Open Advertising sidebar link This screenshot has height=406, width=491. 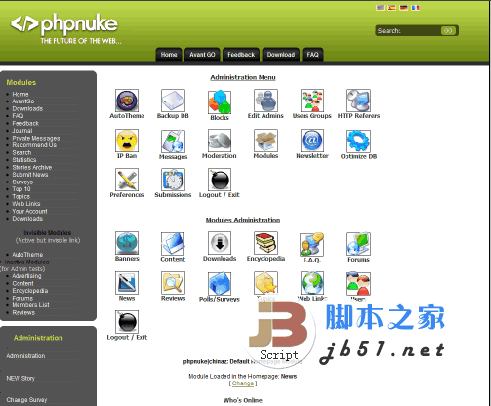coord(27,276)
